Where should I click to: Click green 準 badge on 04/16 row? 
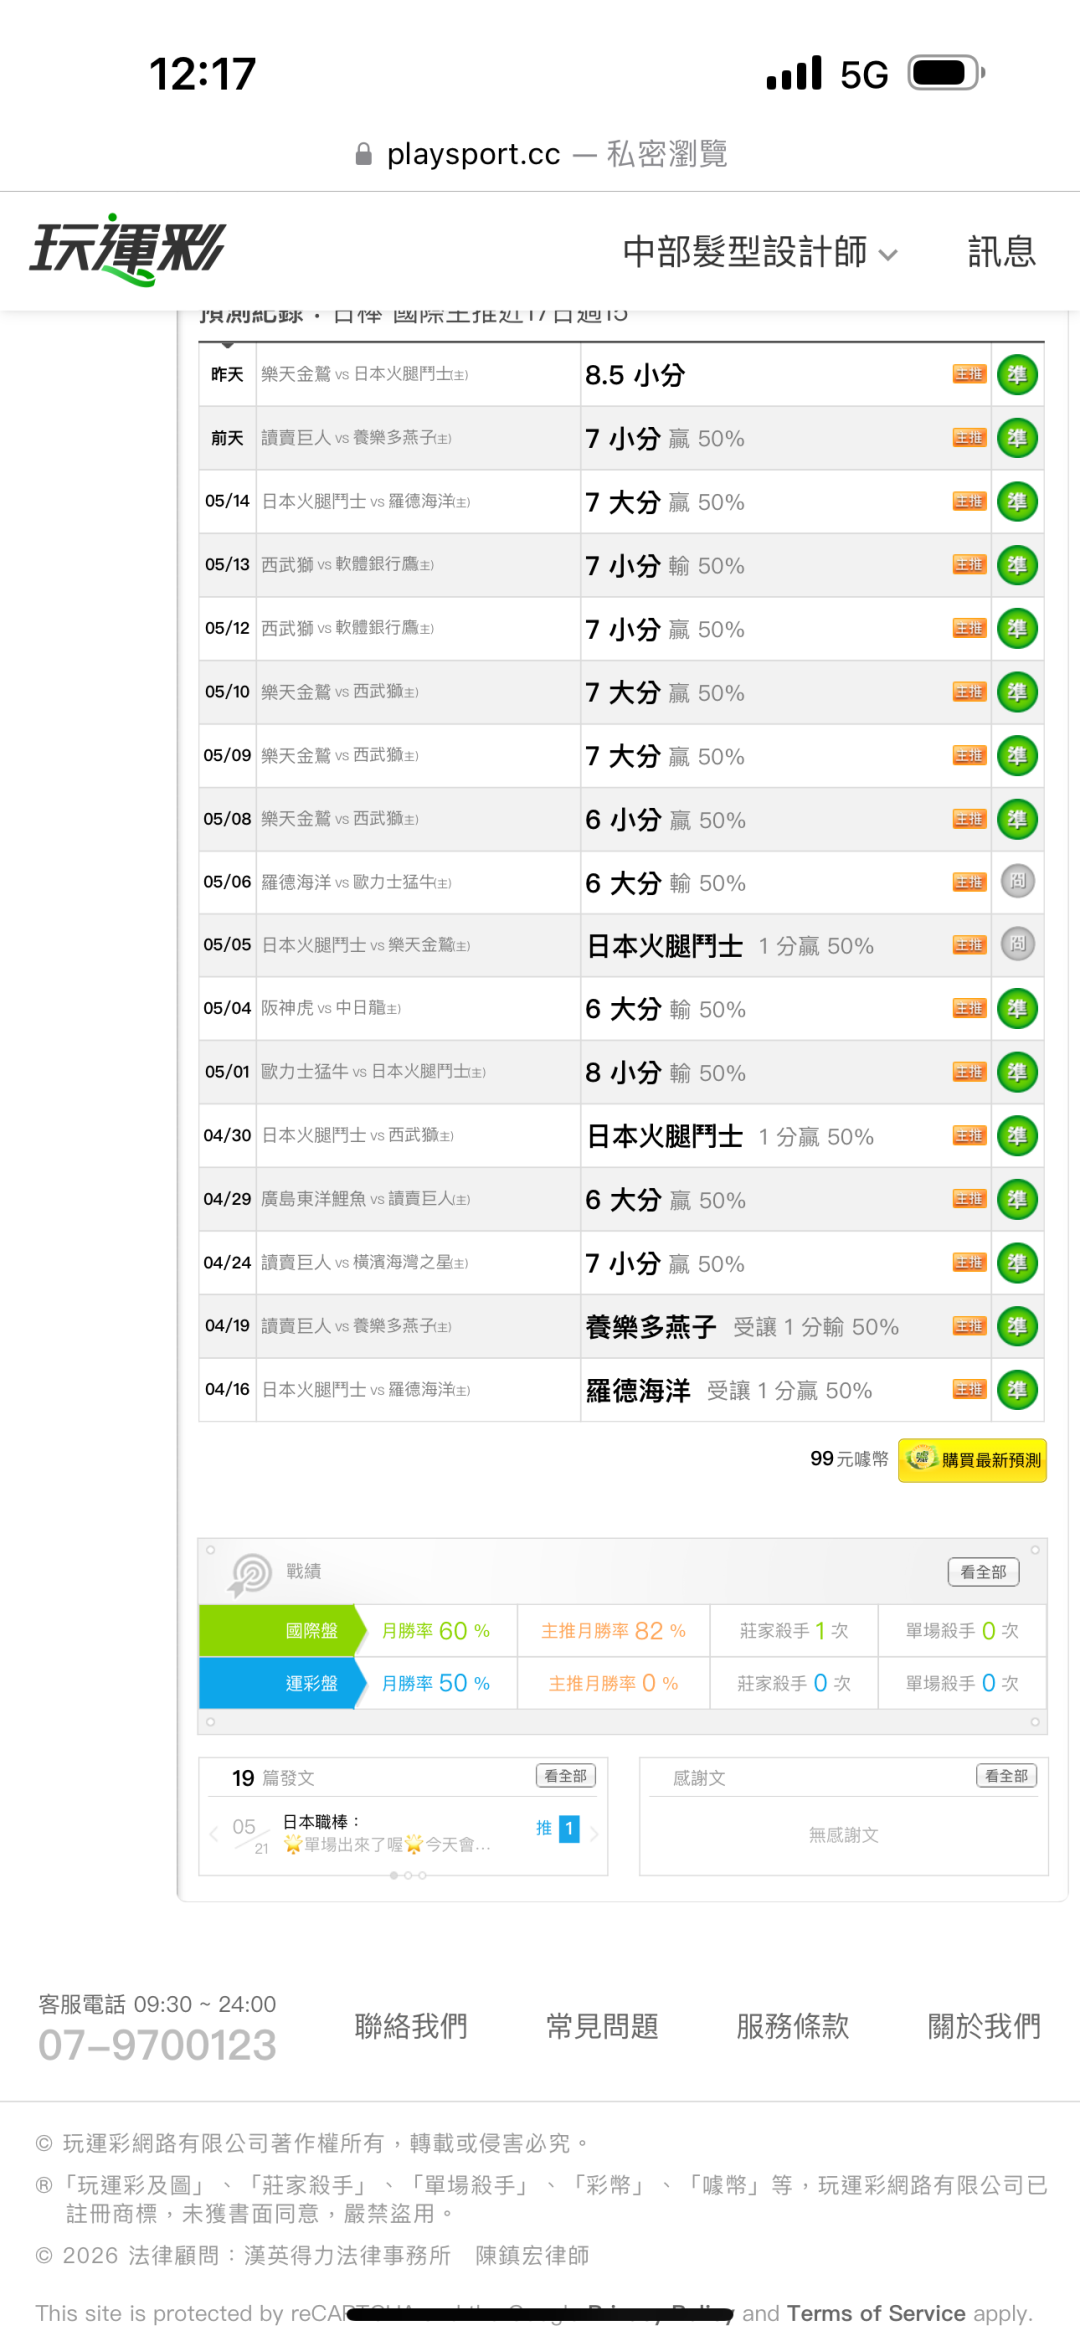tap(1017, 1390)
